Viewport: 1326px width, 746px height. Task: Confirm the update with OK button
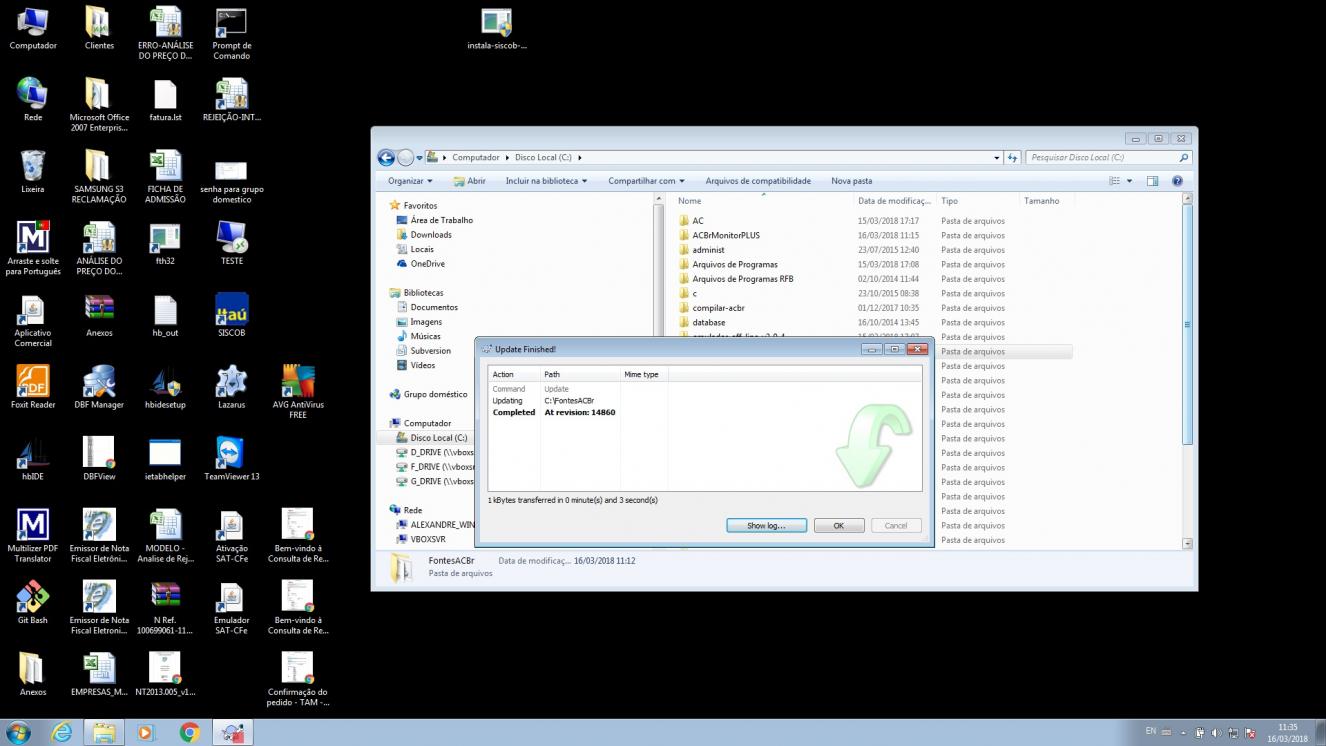pos(838,525)
